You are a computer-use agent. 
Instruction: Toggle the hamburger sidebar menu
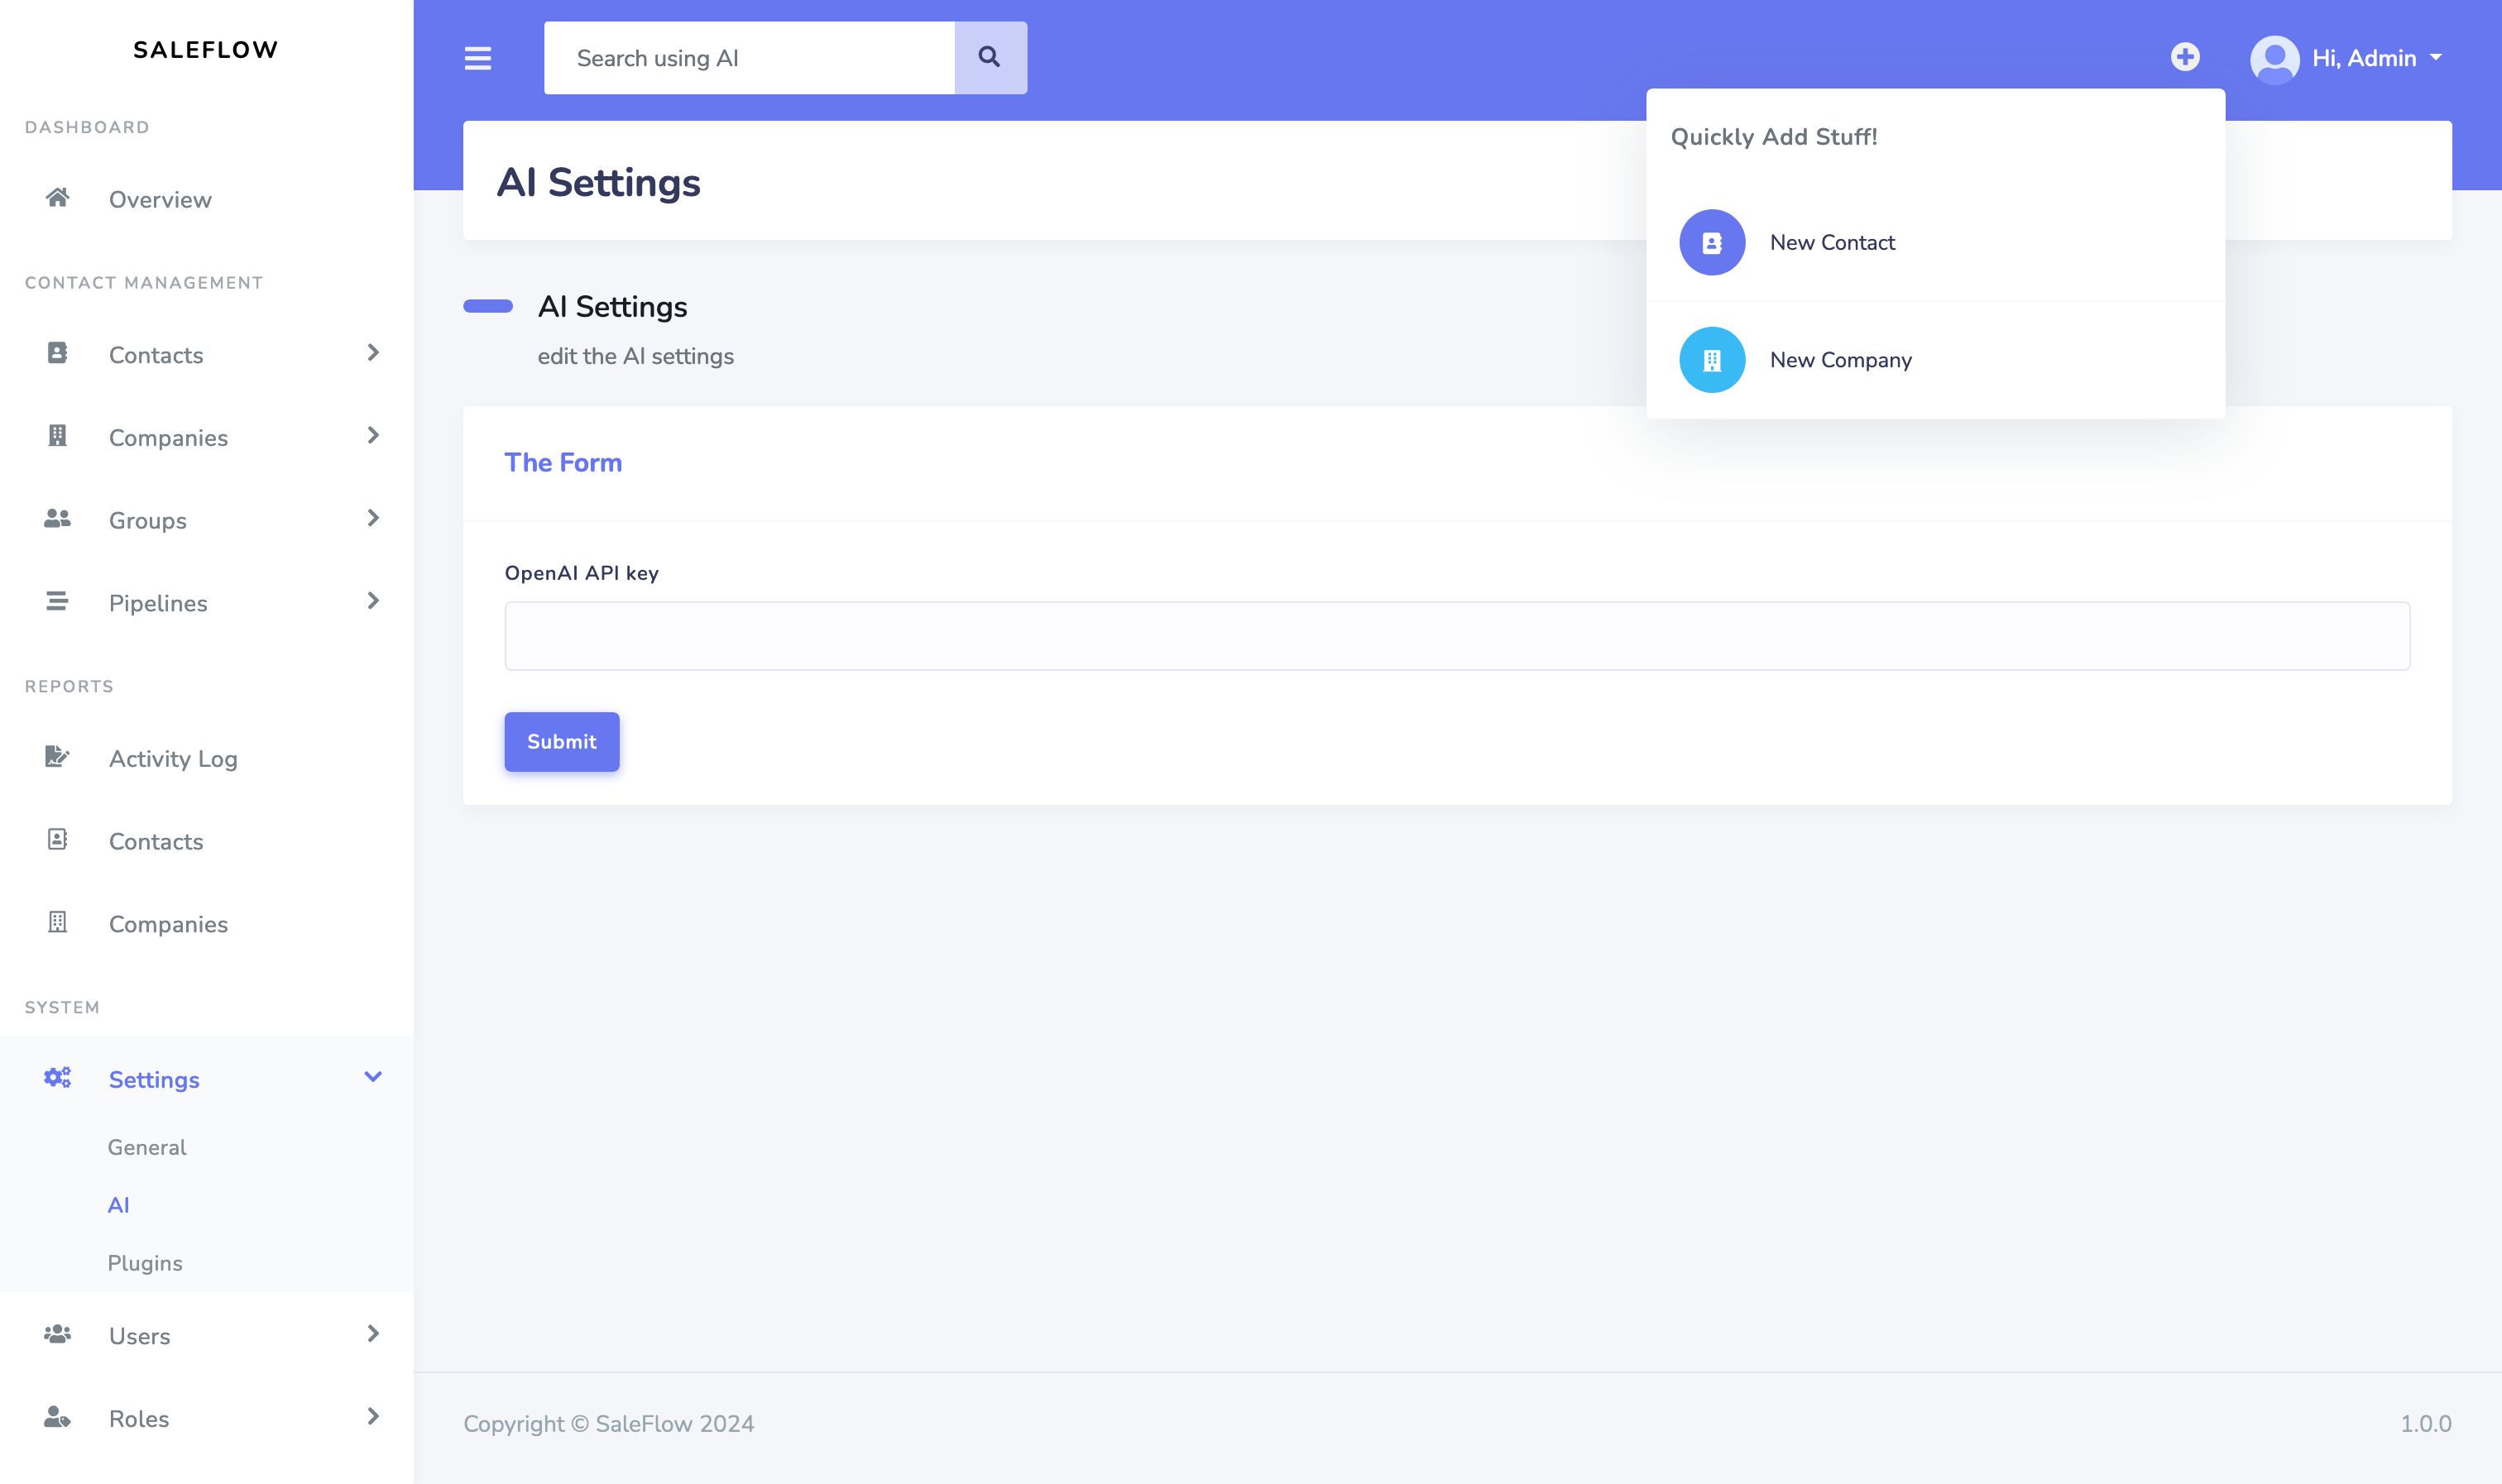[478, 58]
